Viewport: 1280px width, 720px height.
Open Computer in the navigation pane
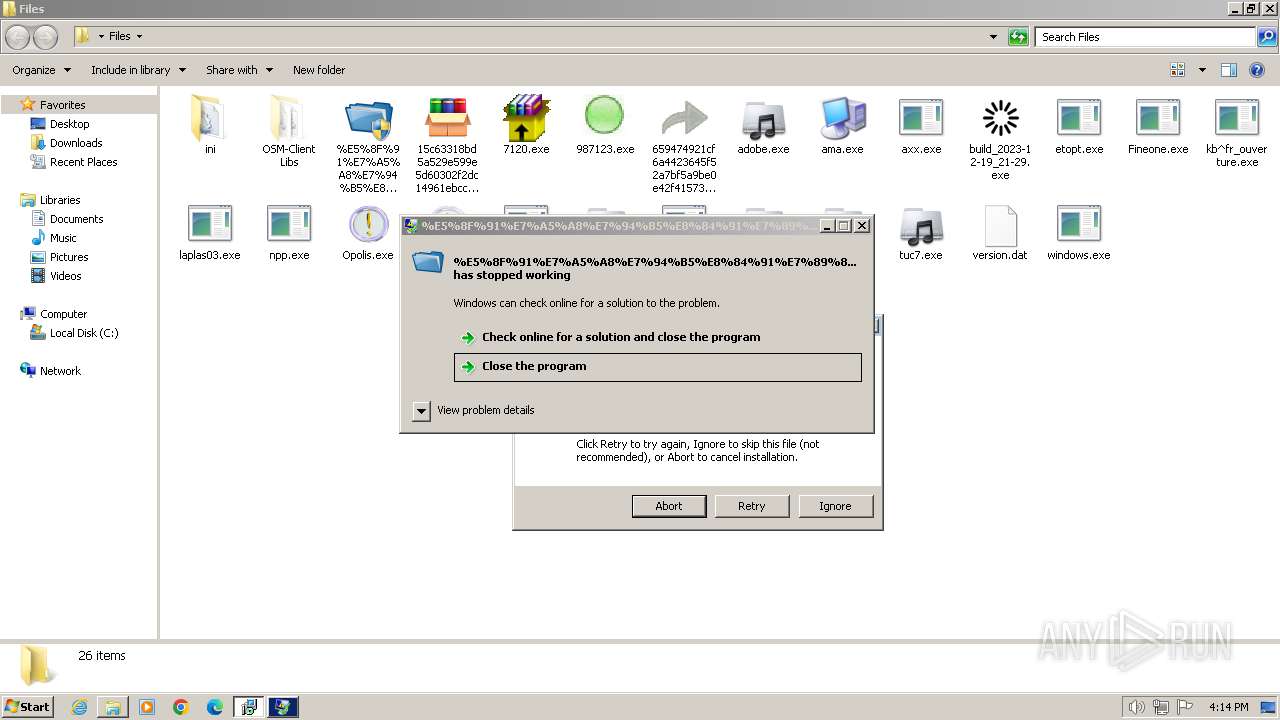(63, 314)
